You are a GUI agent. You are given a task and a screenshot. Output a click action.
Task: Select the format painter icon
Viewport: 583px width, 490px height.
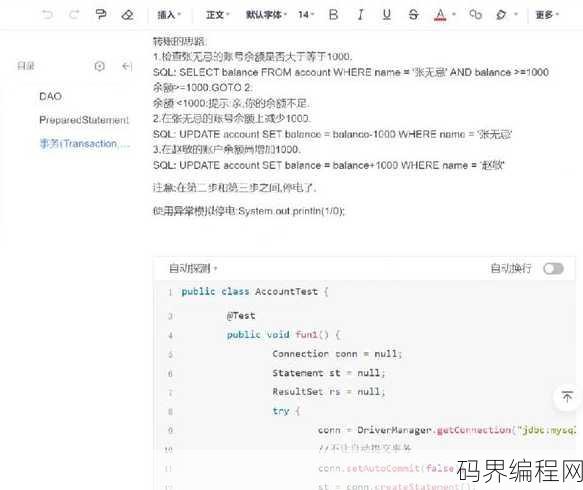[101, 14]
